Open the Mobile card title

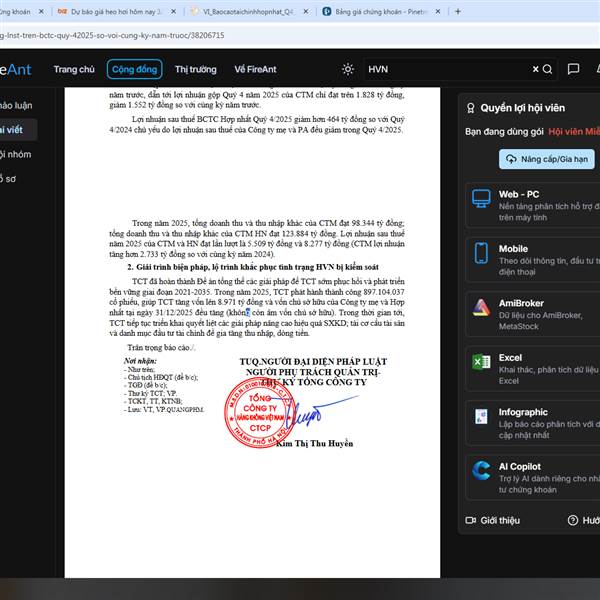[x=513, y=249]
